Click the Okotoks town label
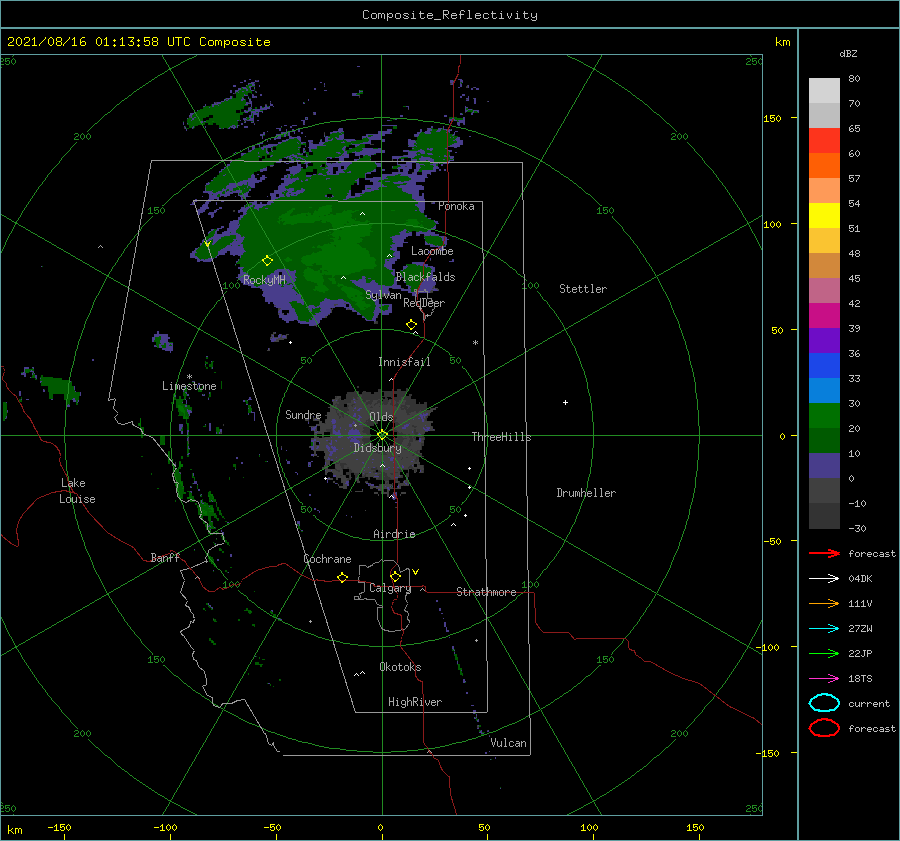Screen dimensions: 900x841 point(400,667)
